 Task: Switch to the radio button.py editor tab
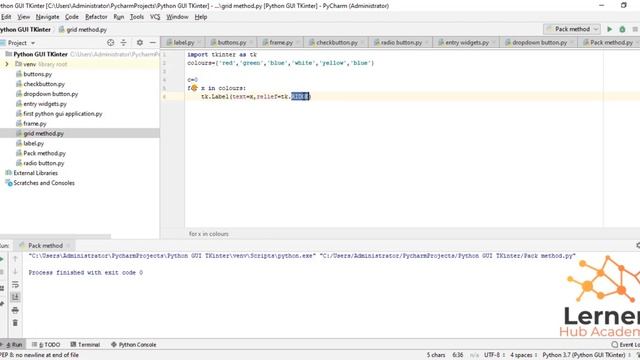[x=401, y=42]
